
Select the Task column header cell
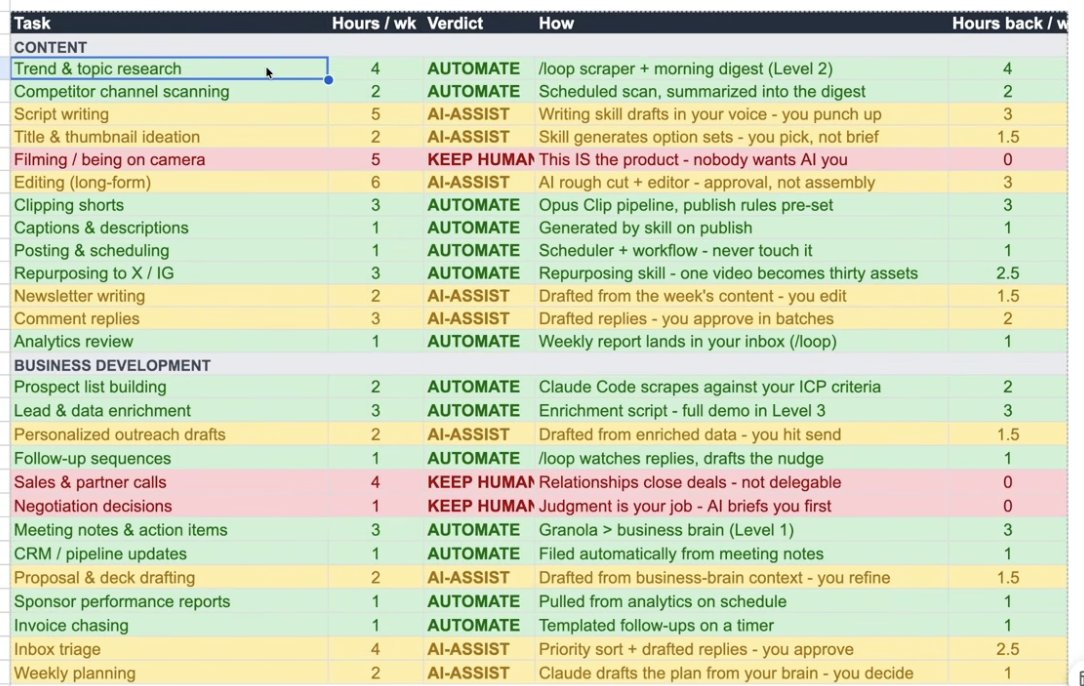pyautogui.click(x=169, y=24)
